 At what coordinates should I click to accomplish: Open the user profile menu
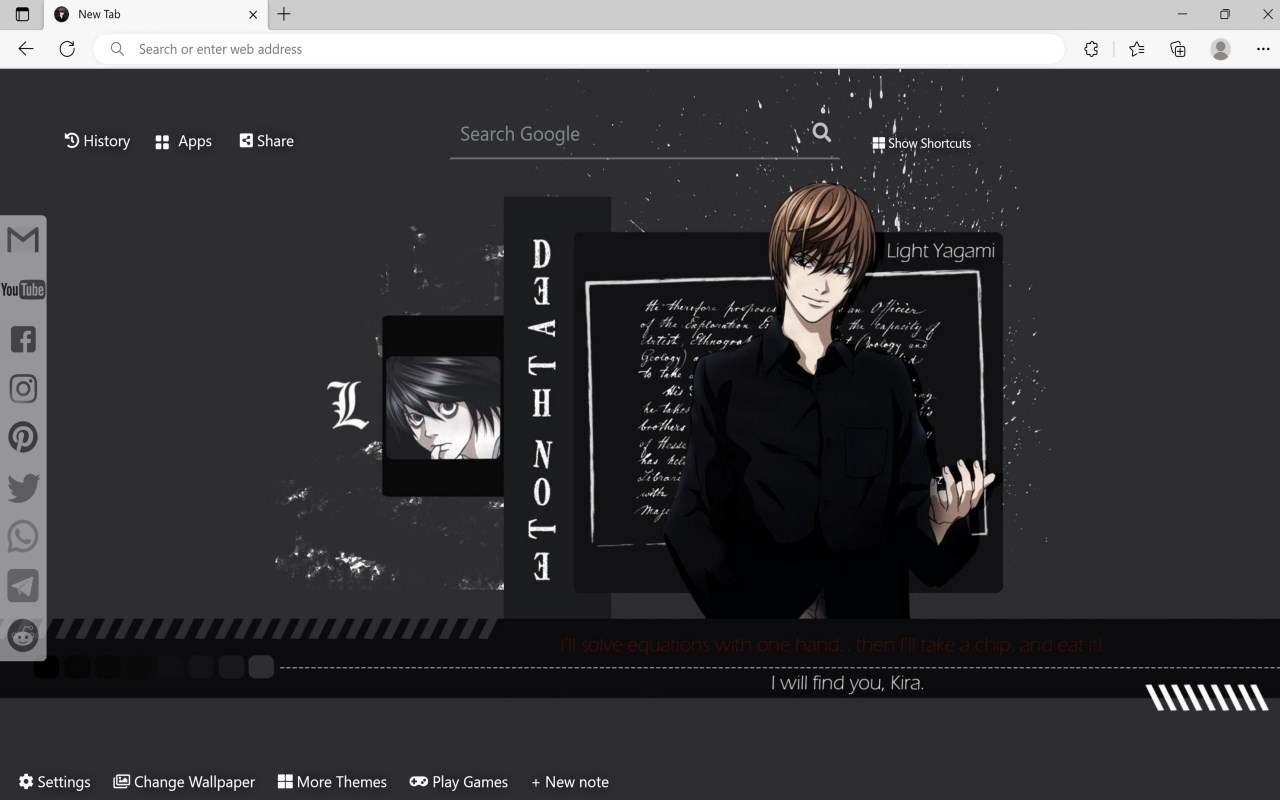click(x=1220, y=49)
